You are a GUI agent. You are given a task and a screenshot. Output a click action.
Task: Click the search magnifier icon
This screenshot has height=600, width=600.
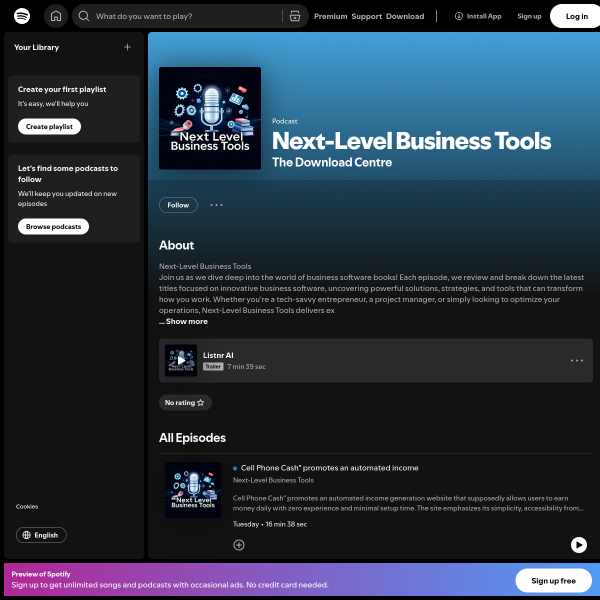[x=84, y=16]
